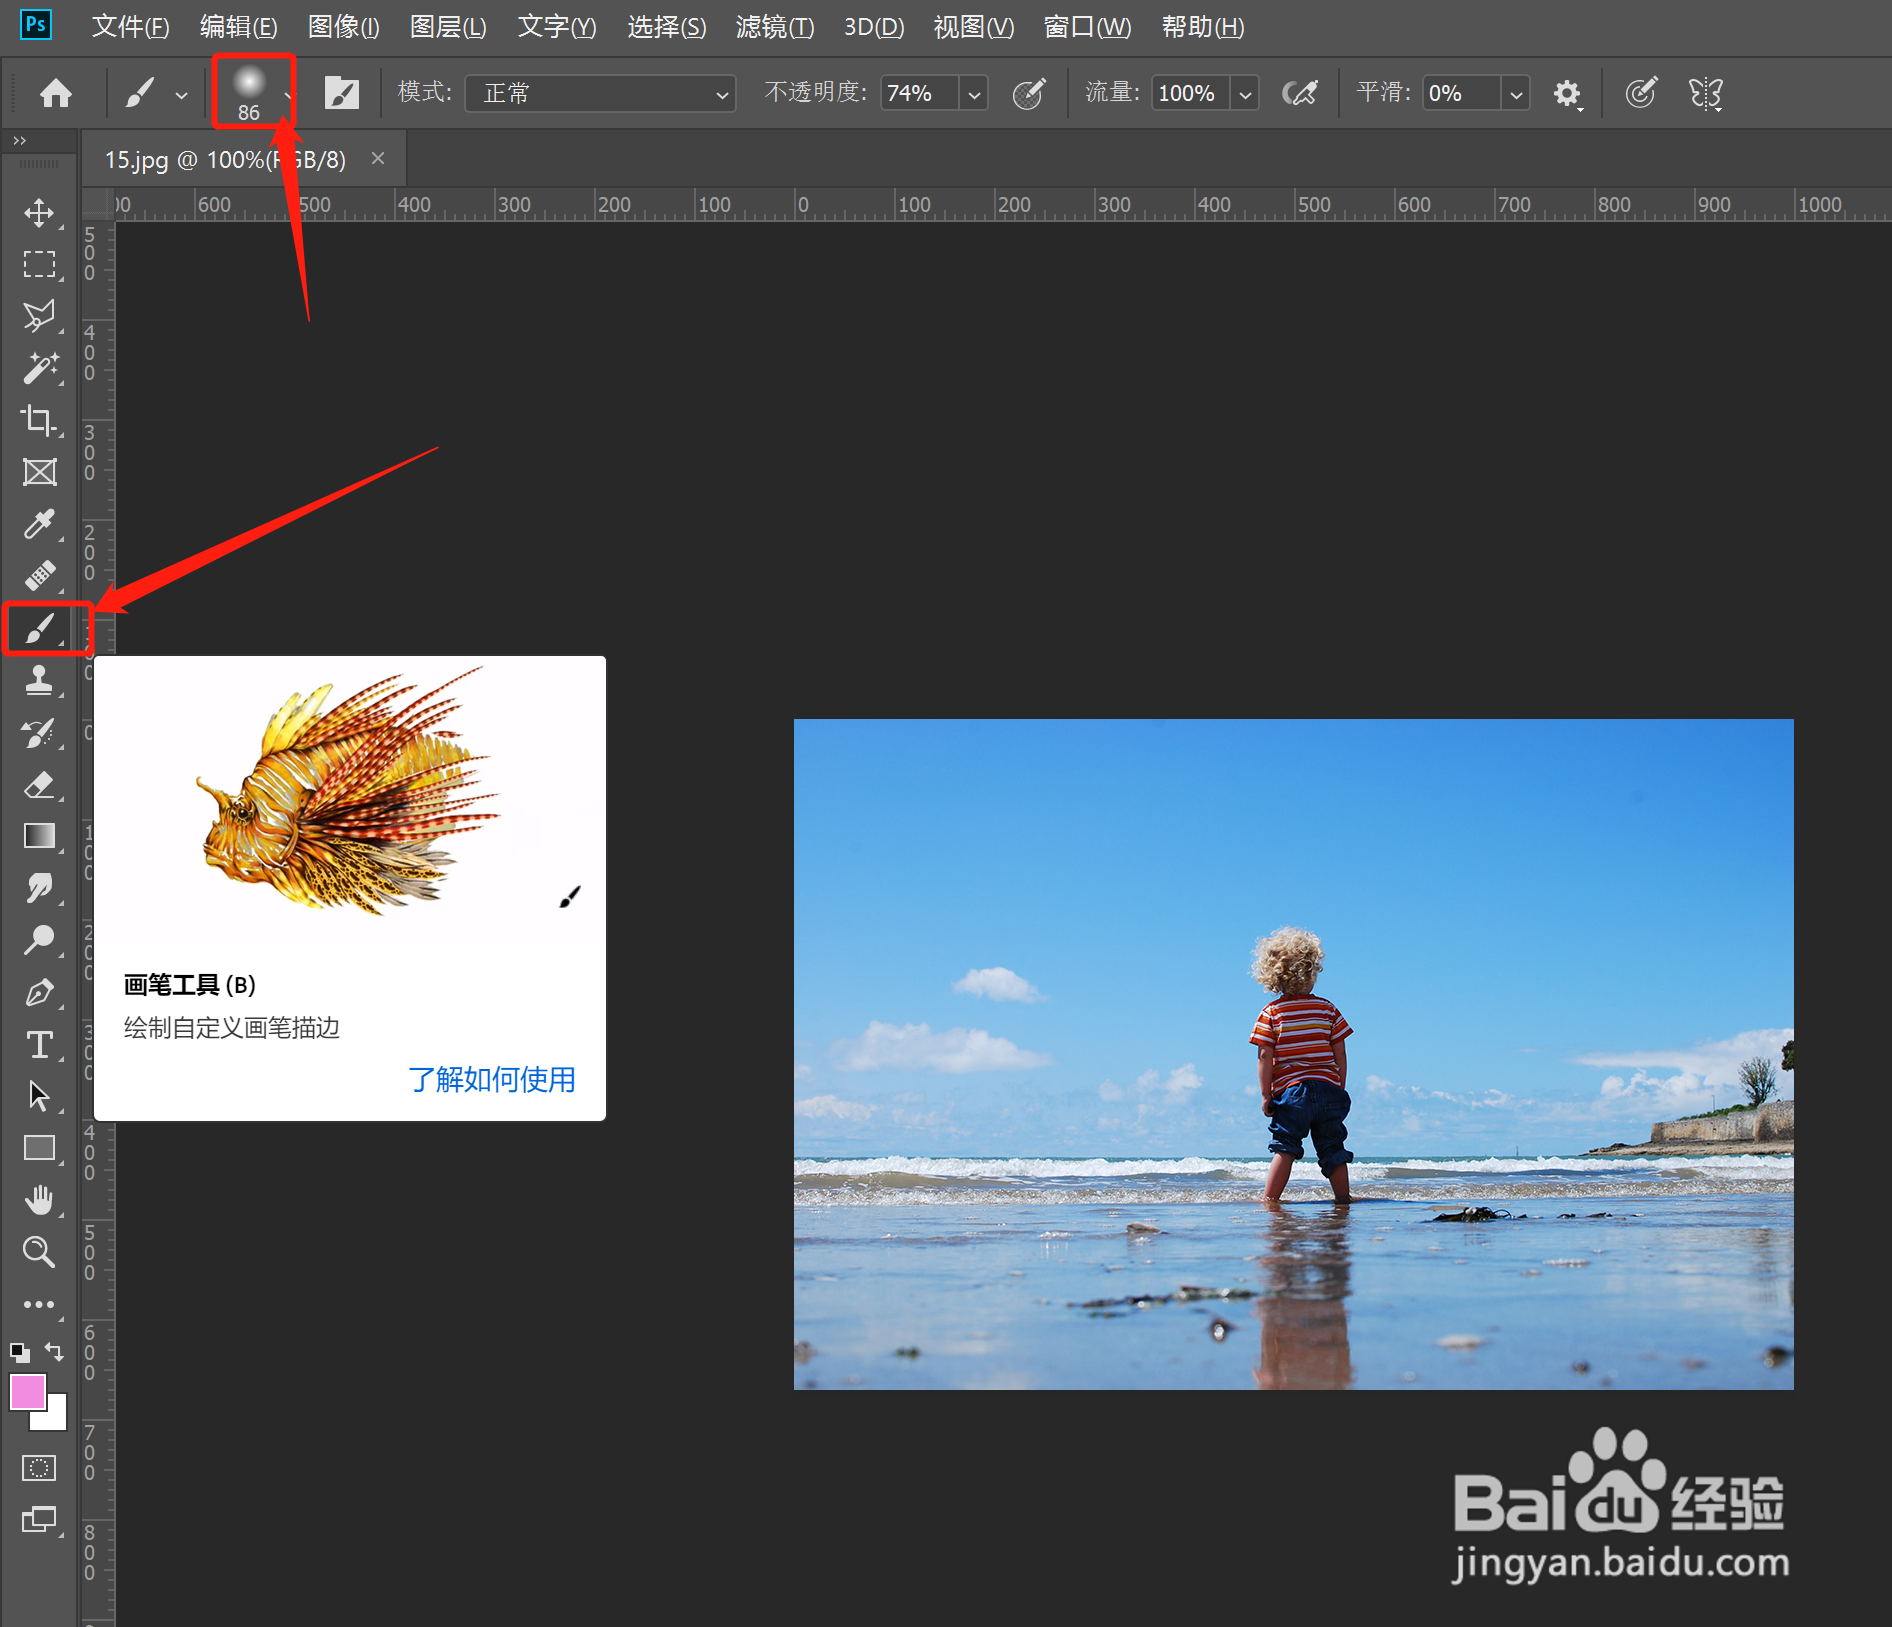The width and height of the screenshot is (1892, 1627).
Task: Swap foreground and background colors
Action: pyautogui.click(x=55, y=1353)
